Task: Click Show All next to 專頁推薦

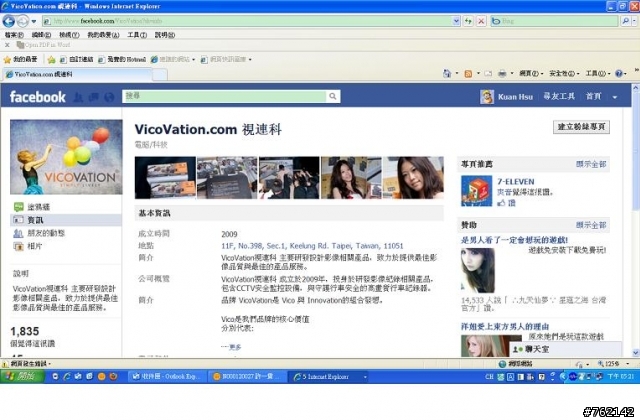Action: tap(591, 164)
